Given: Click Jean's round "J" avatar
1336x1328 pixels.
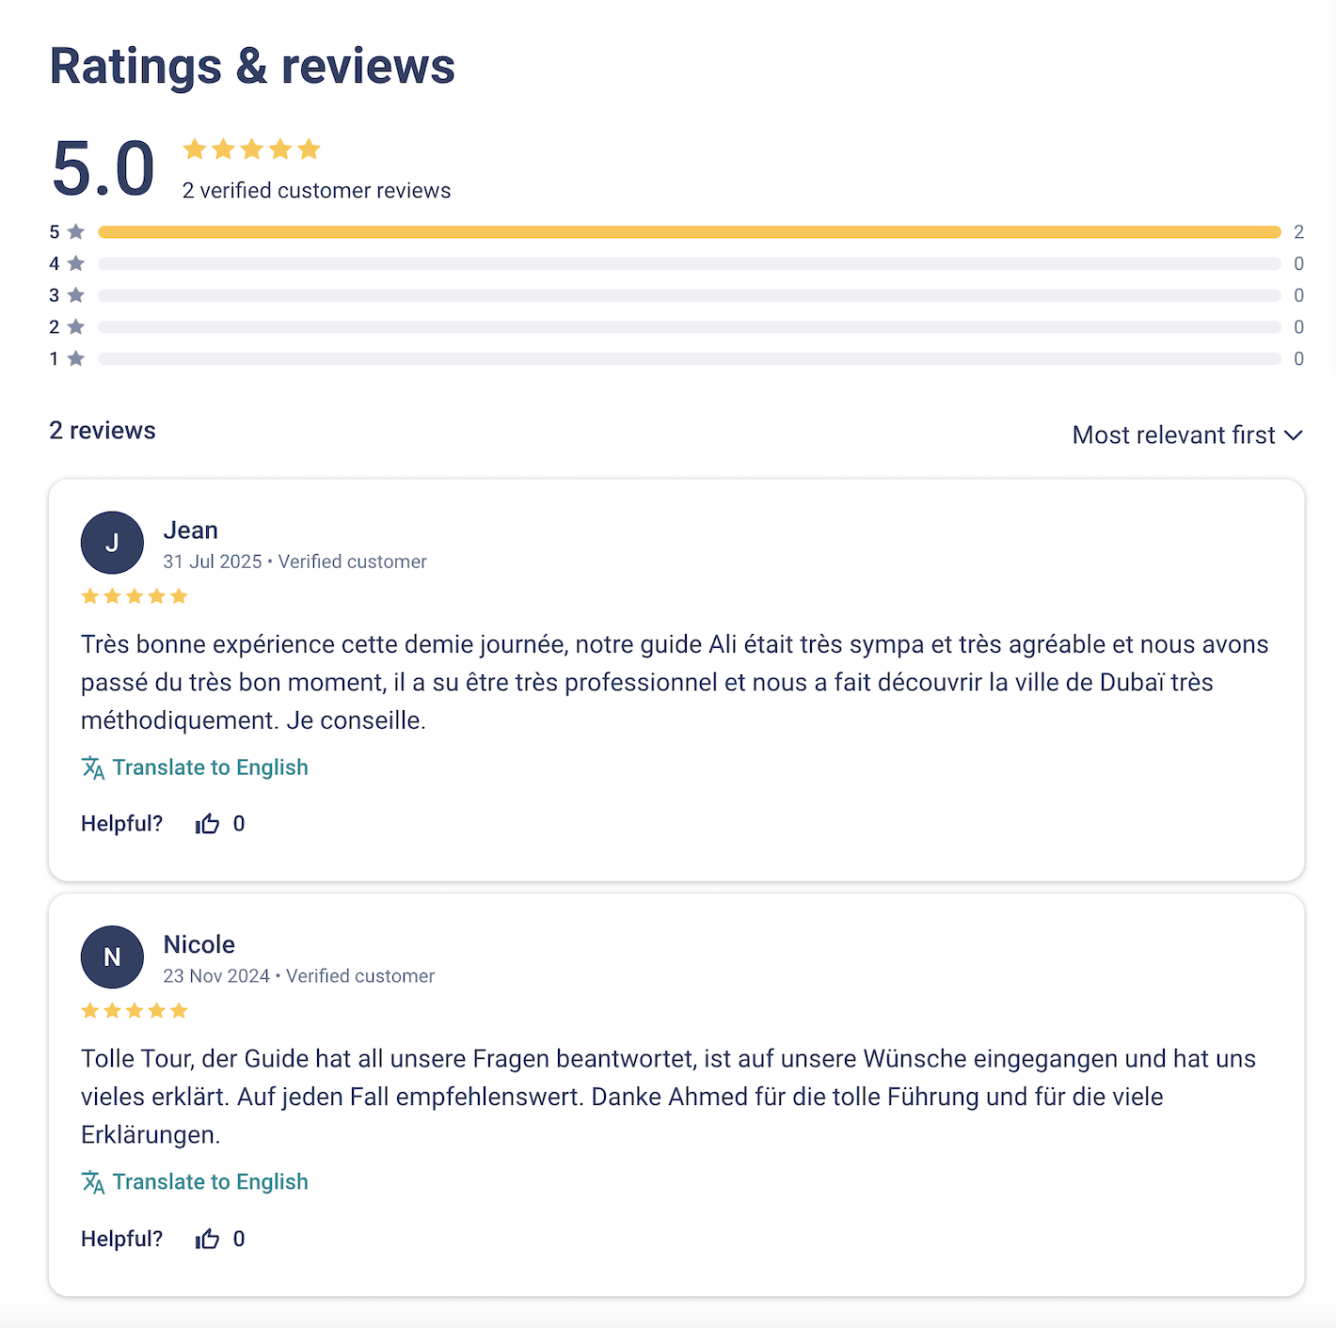Looking at the screenshot, I should tap(112, 543).
